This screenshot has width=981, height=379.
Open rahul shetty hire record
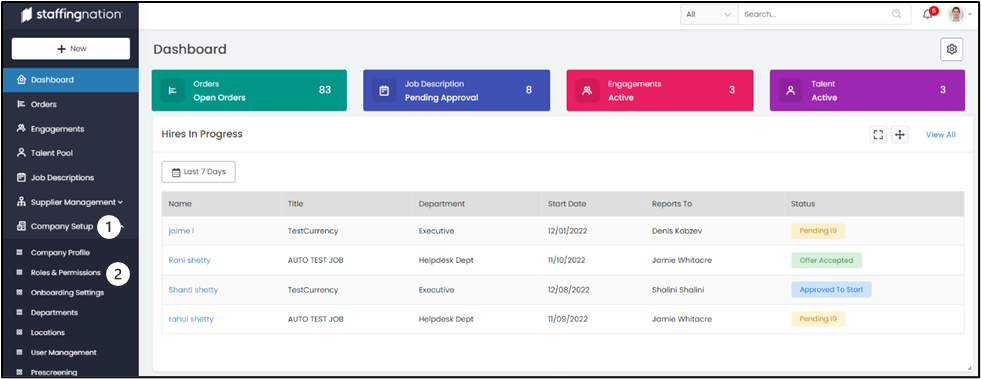coord(191,319)
